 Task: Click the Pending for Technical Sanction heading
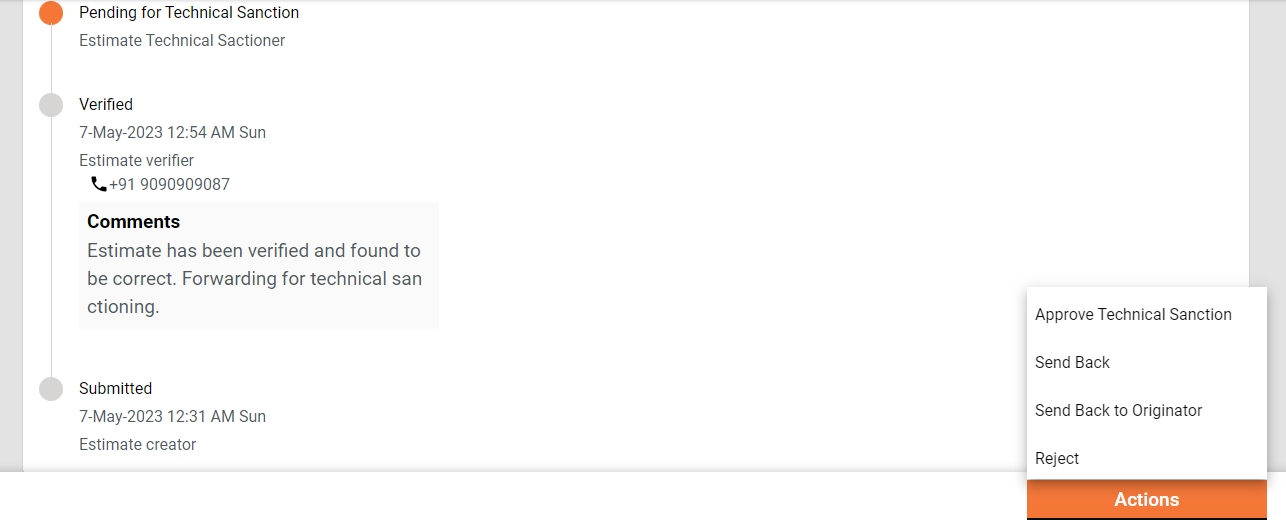189,13
